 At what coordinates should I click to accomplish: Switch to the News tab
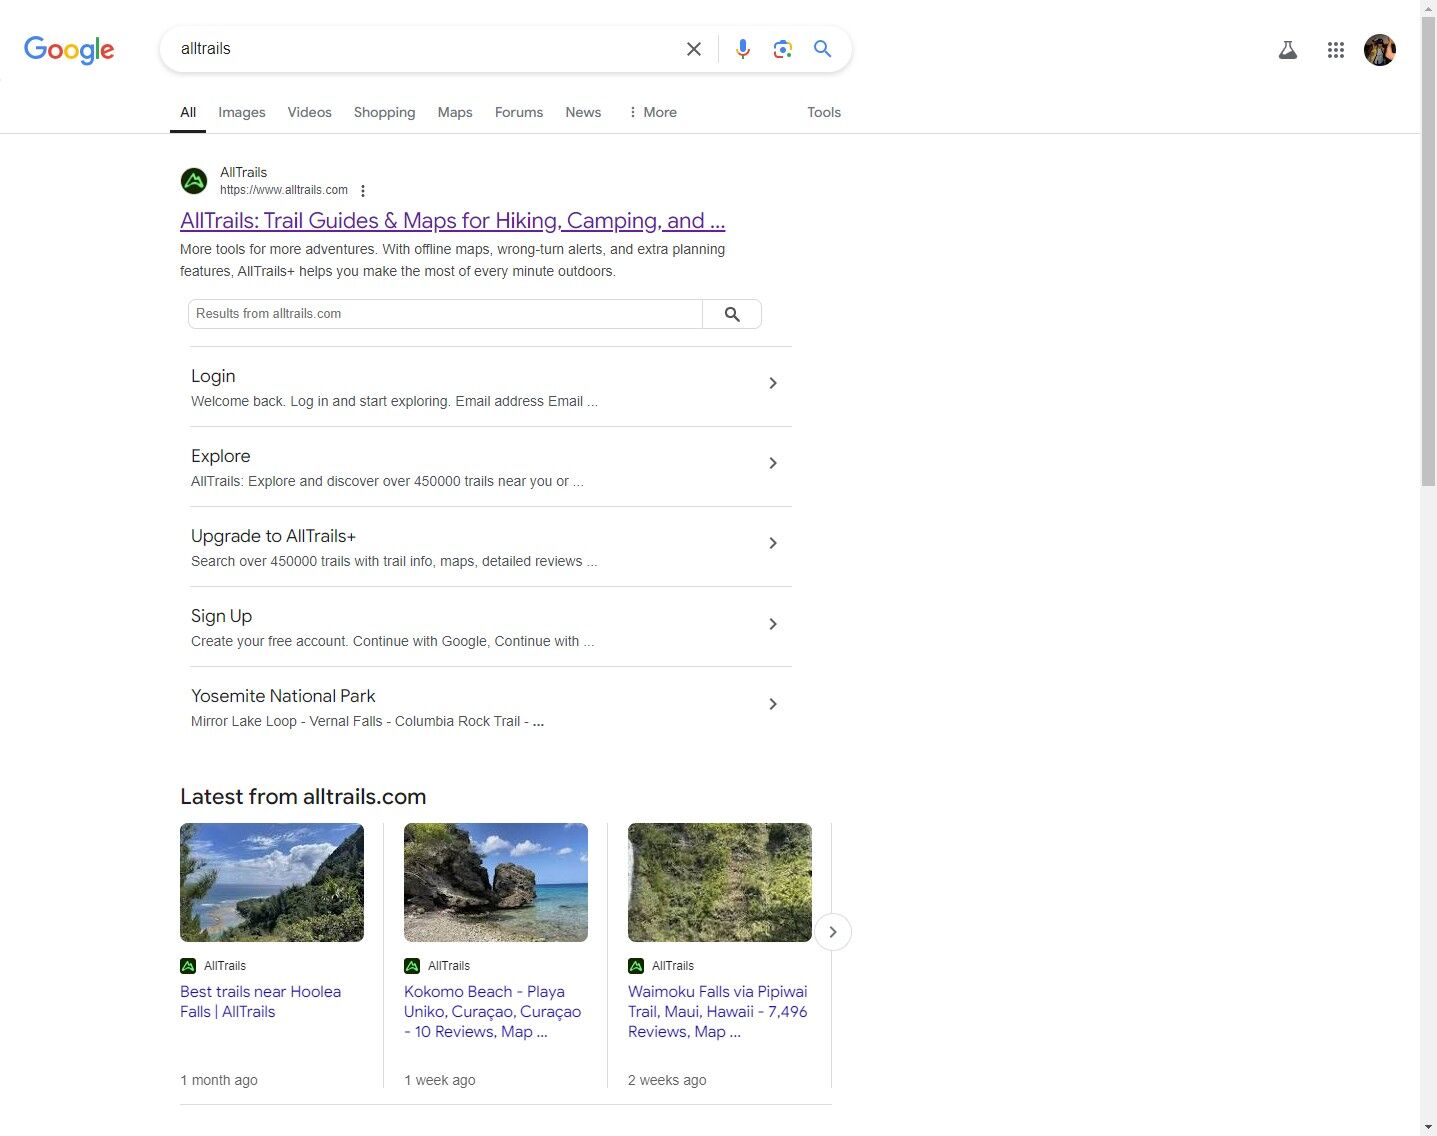pos(583,112)
